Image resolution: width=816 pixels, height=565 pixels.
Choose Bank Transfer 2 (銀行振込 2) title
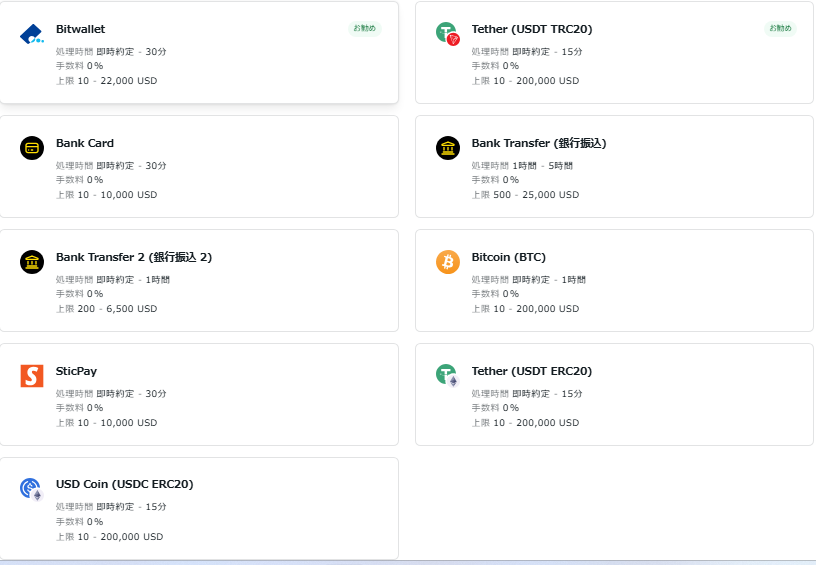click(134, 257)
